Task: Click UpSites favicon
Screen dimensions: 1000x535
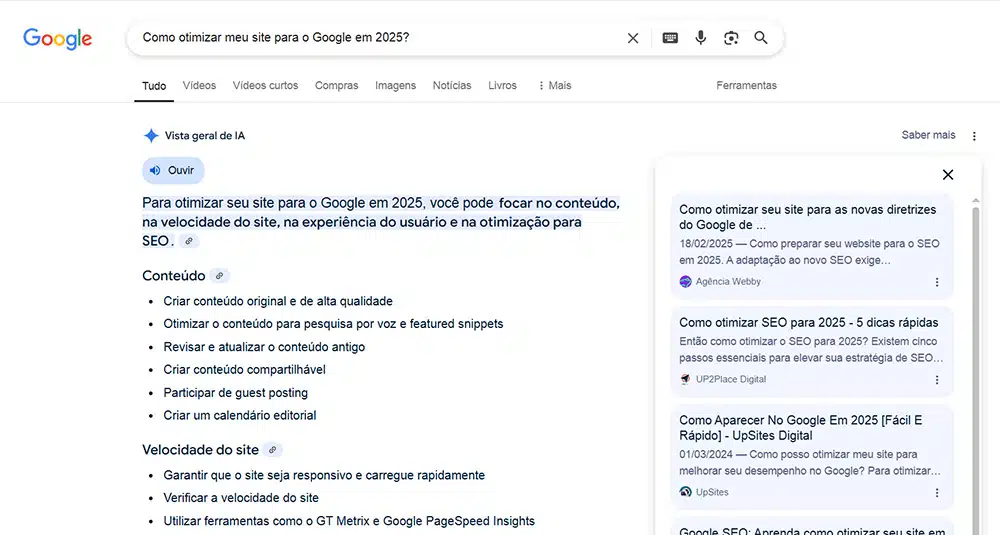Action: coord(686,492)
